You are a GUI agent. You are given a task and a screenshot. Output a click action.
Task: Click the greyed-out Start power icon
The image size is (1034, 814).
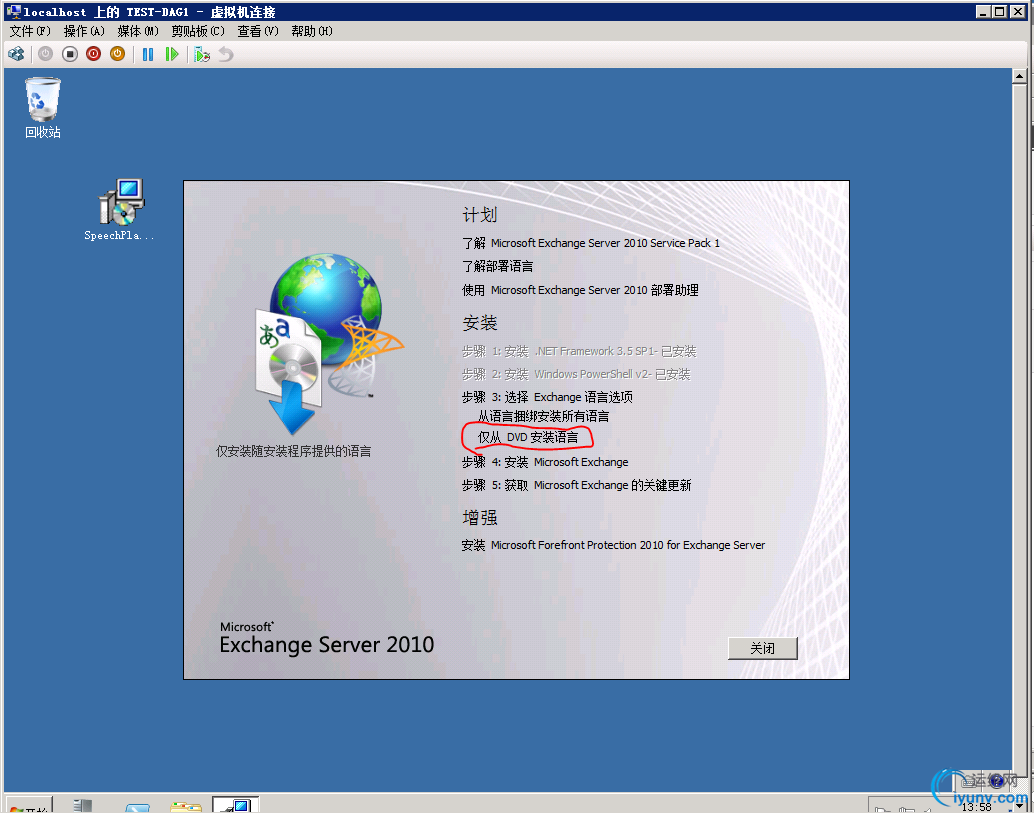[46, 54]
